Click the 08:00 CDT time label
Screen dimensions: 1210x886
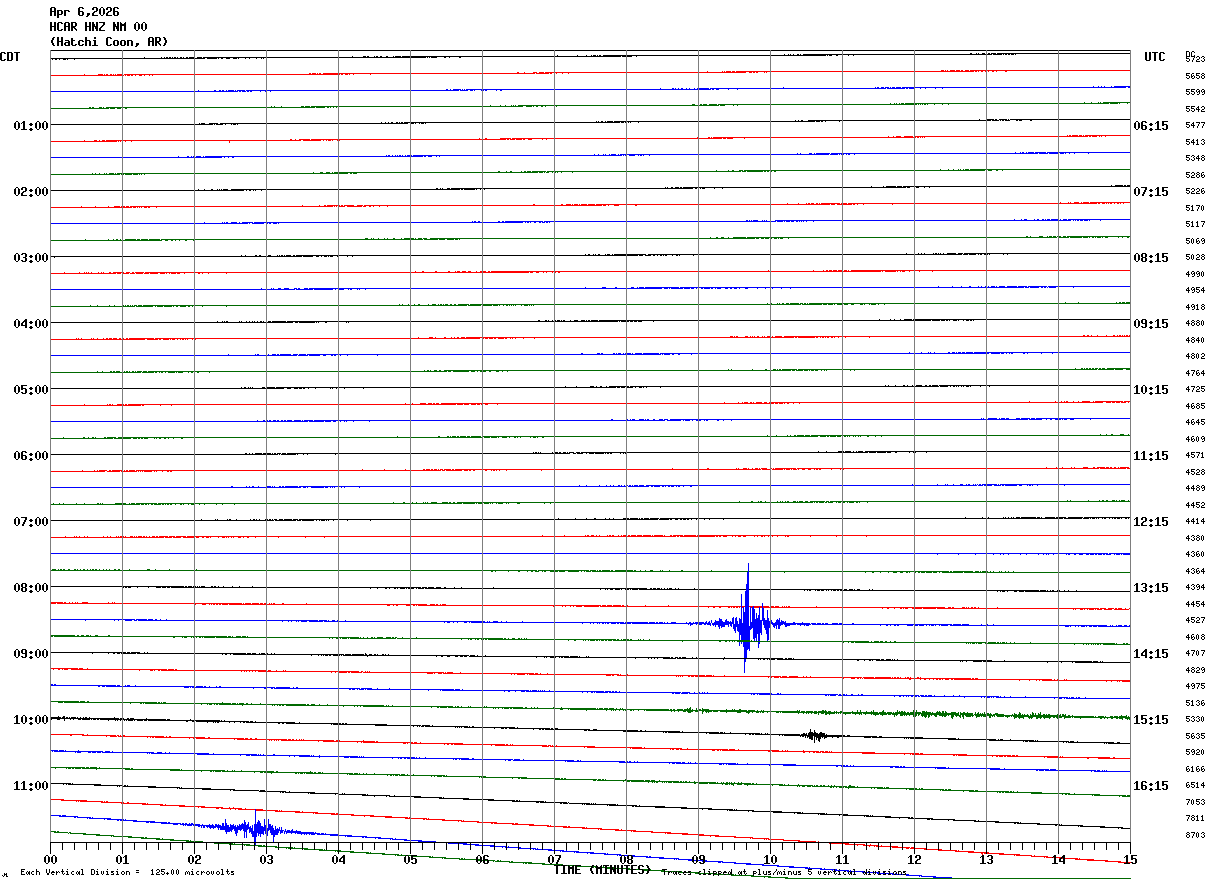tap(31, 588)
